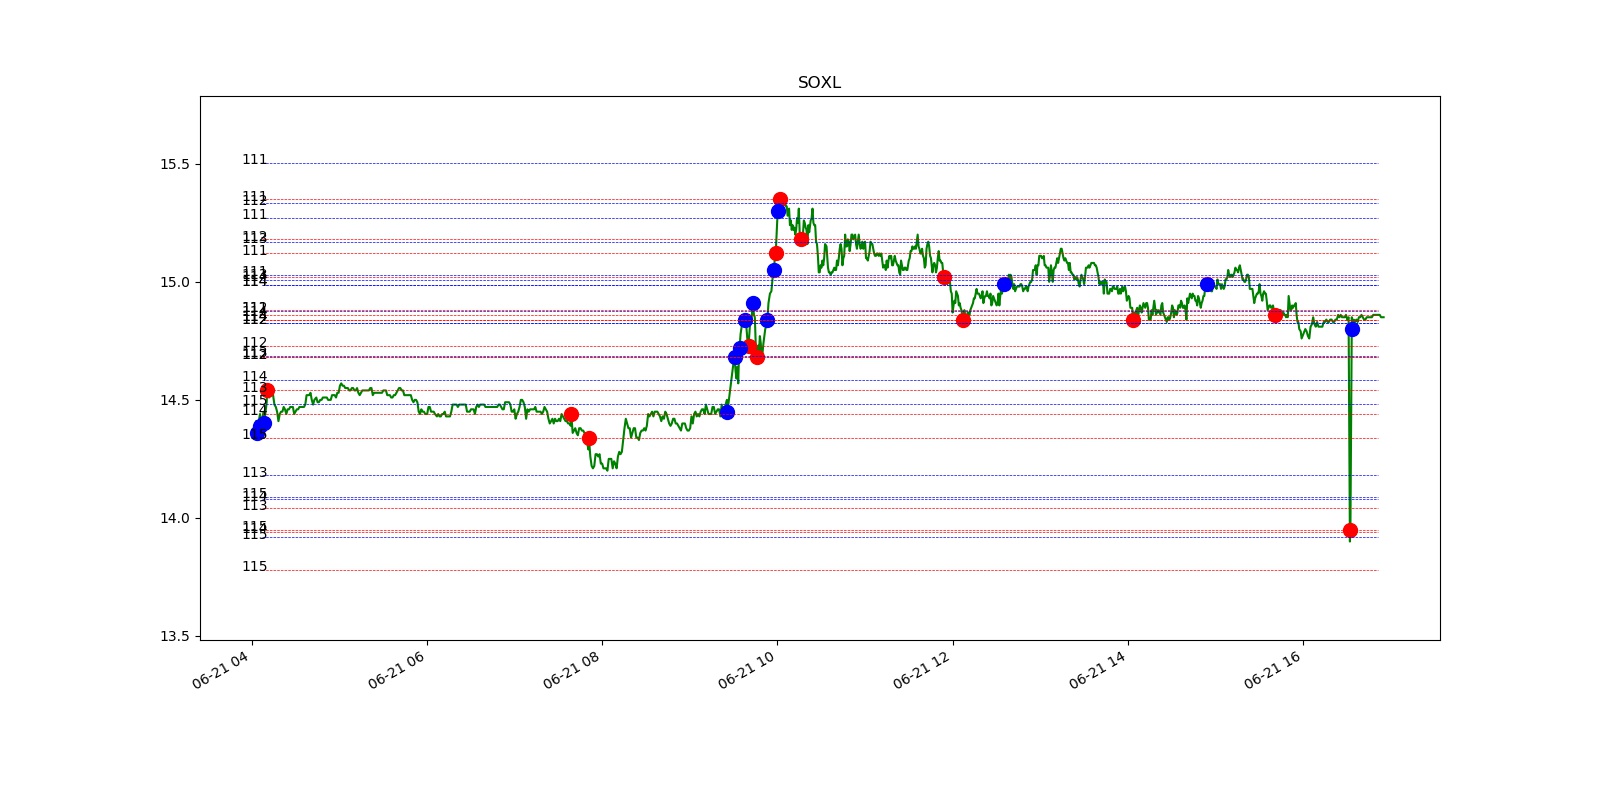The height and width of the screenshot is (800, 1600).
Task: Select the red marker at 14.84 just after 12:00
Action: click(x=963, y=320)
